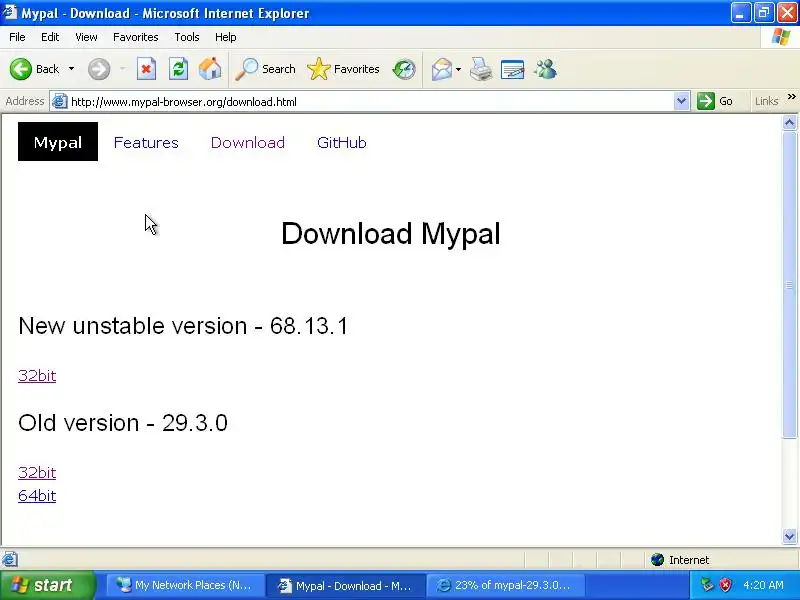Screen dimensions: 800x600
Task: Click the Download Mypal heading
Action: 391,234
